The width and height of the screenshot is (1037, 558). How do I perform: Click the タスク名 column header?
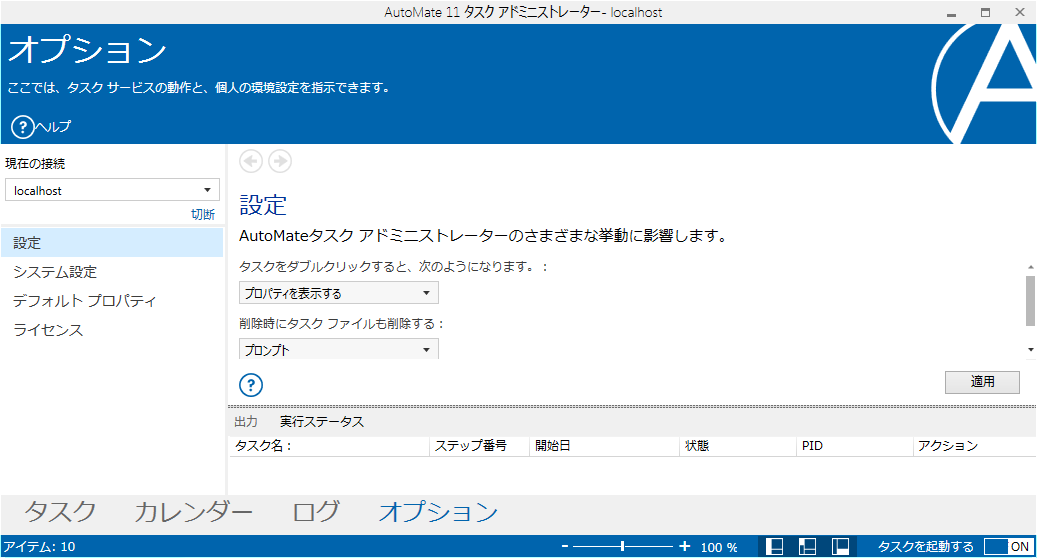(329, 446)
